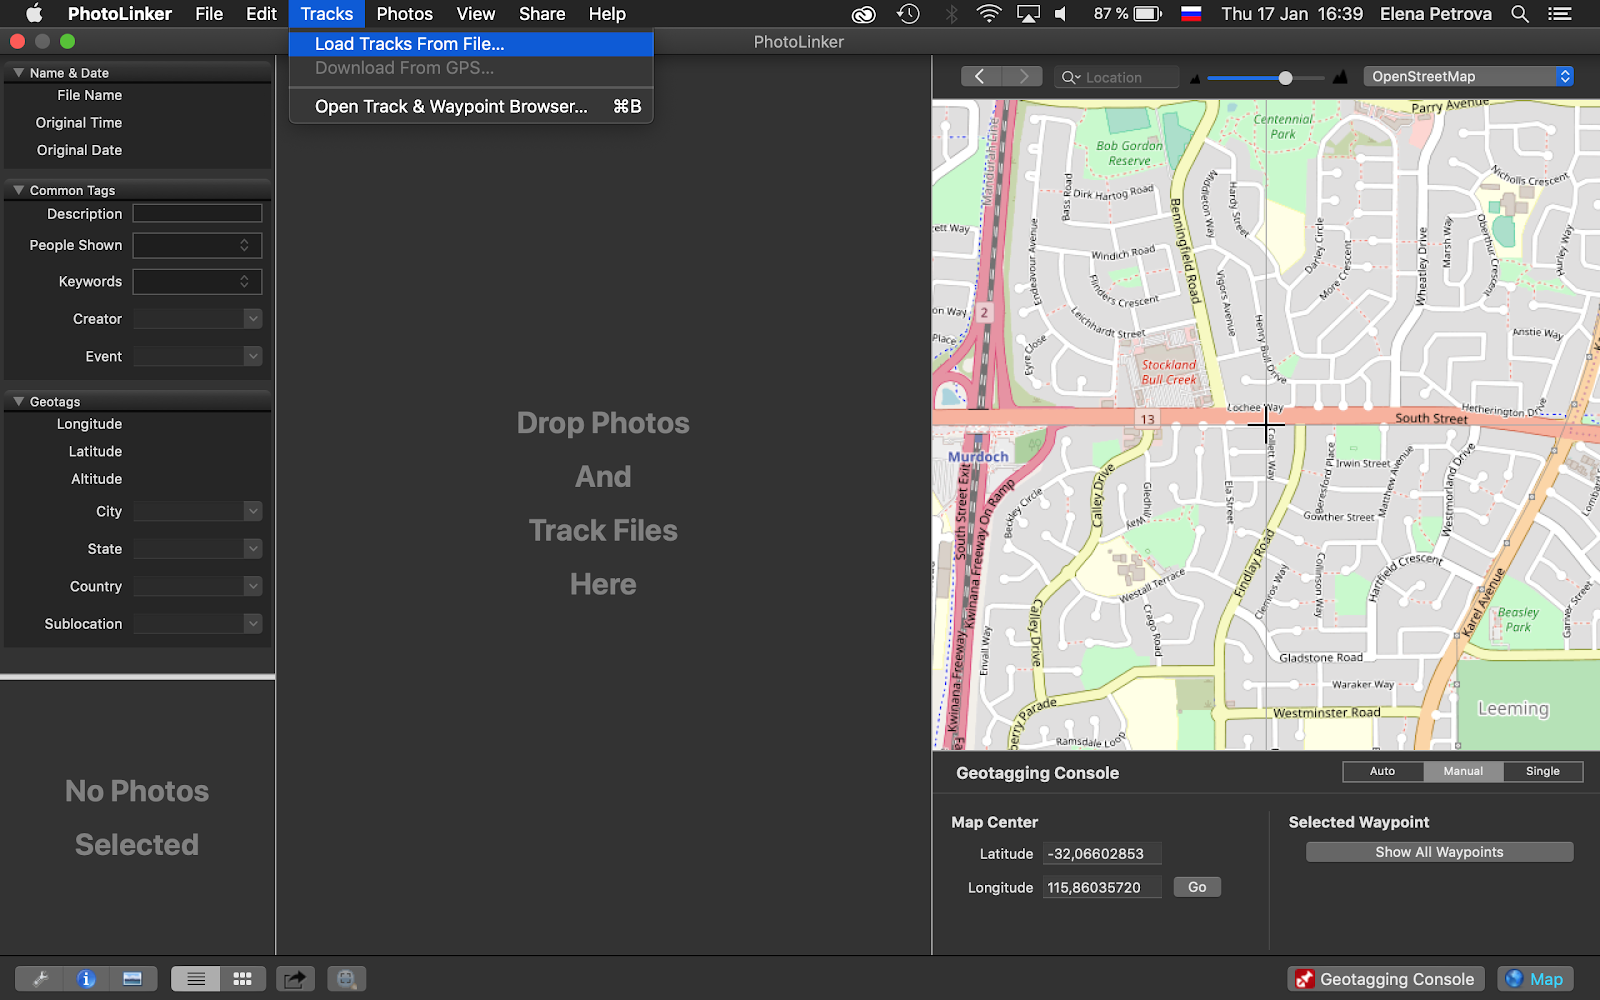This screenshot has width=1600, height=1000.
Task: Click Show All Waypoints button
Action: (1438, 852)
